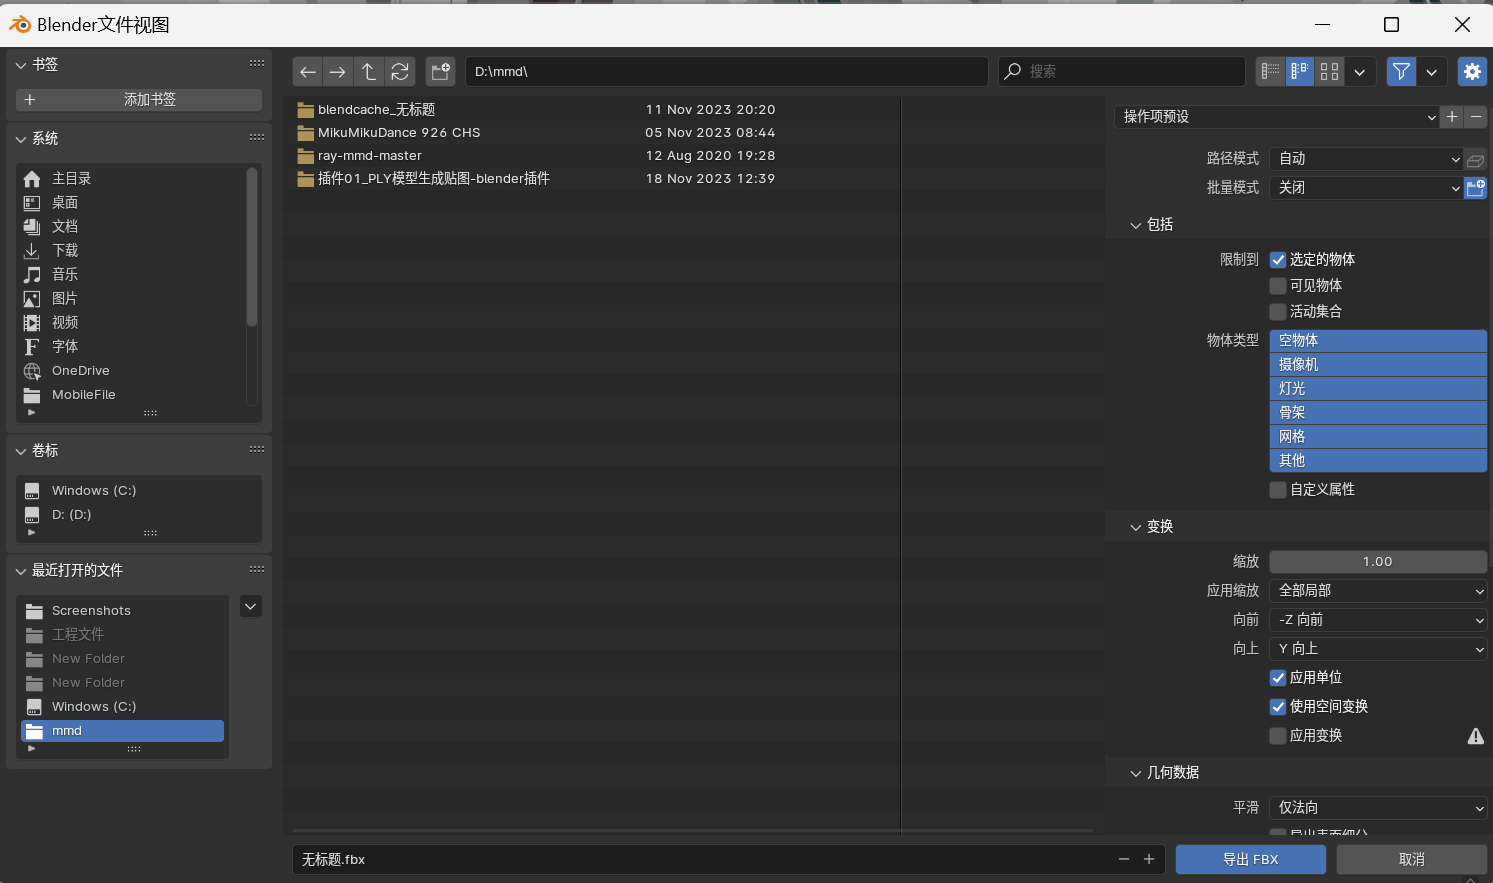Open the 路径模式 dropdown
The image size is (1493, 883).
1366,159
